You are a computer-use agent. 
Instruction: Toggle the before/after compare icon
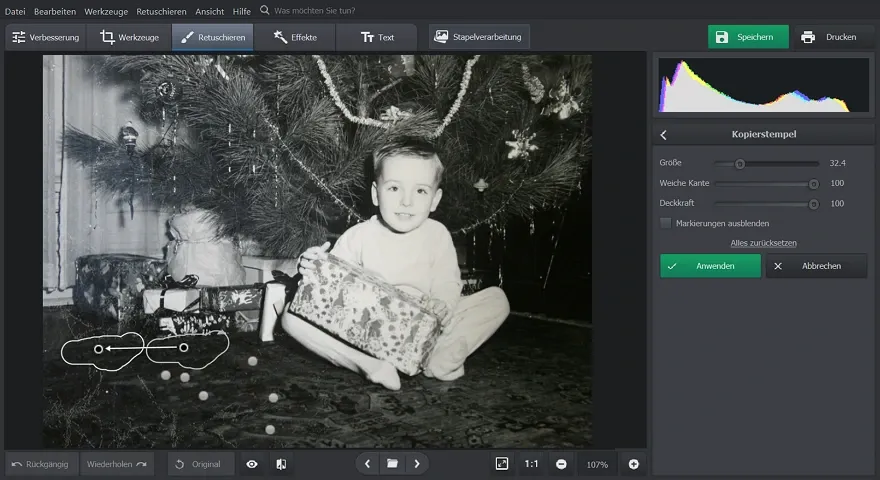[x=282, y=464]
